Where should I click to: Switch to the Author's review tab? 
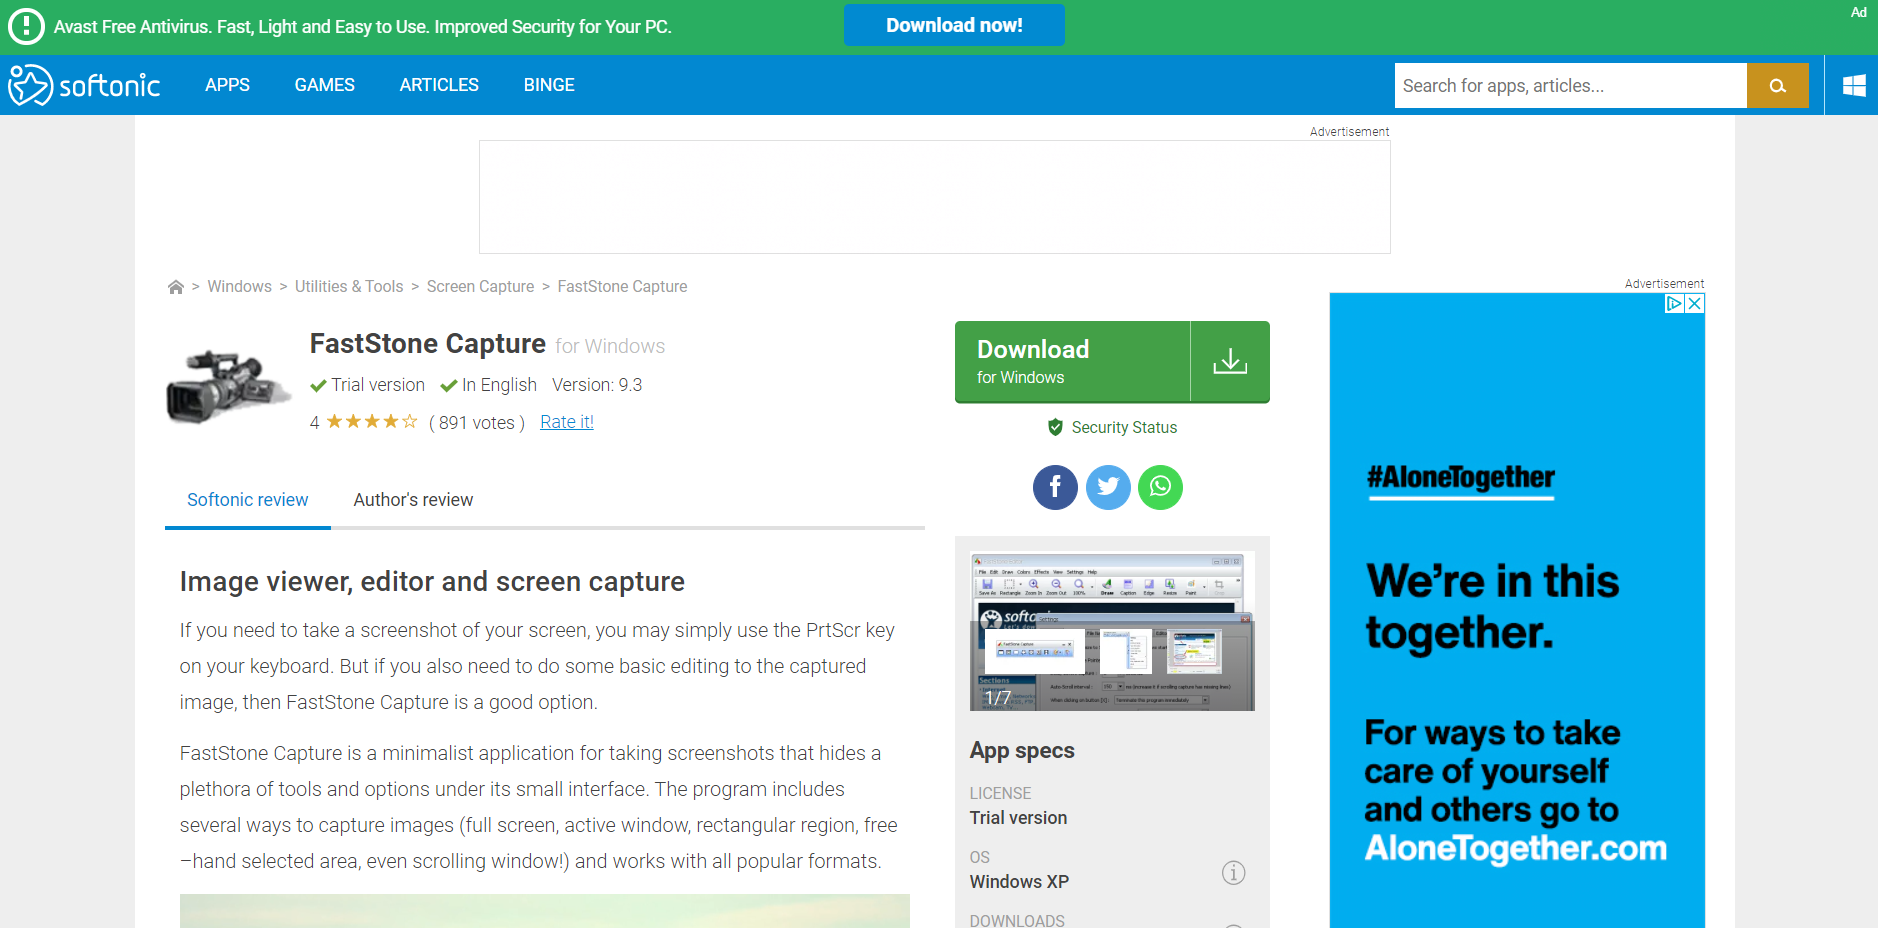click(413, 500)
